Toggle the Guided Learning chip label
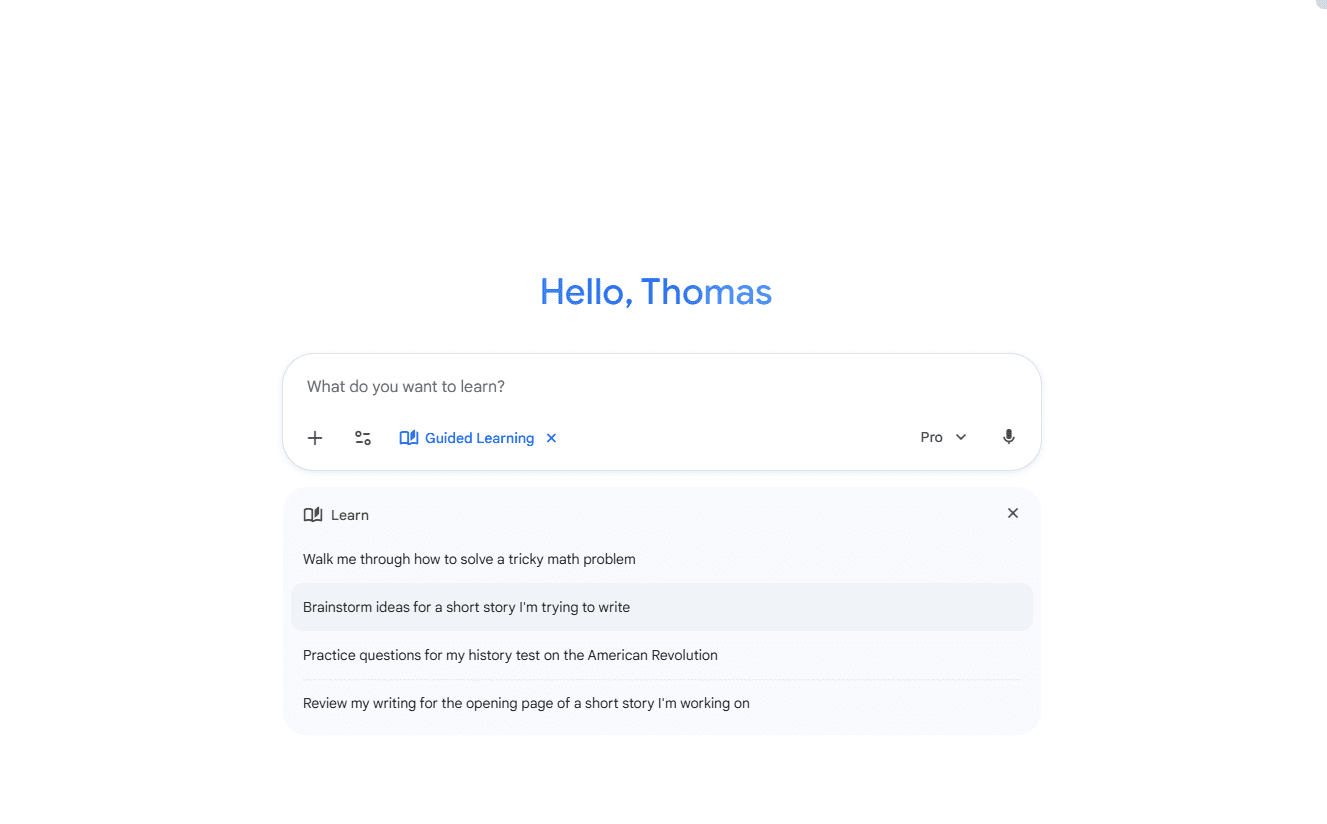1327x824 pixels. pyautogui.click(x=479, y=438)
